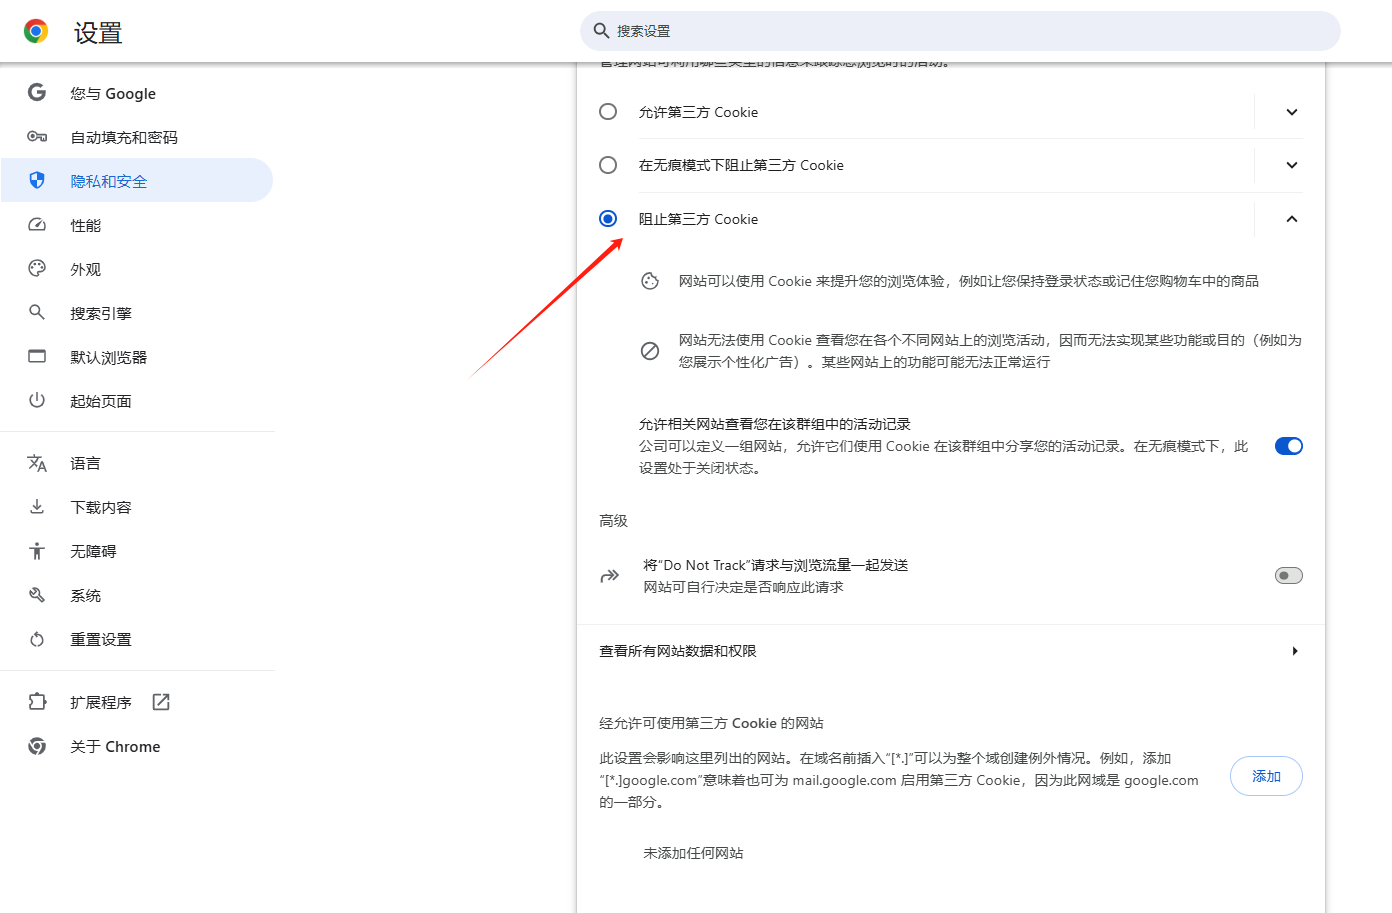
Task: Click the Do Not Track arrow icon
Action: [609, 576]
